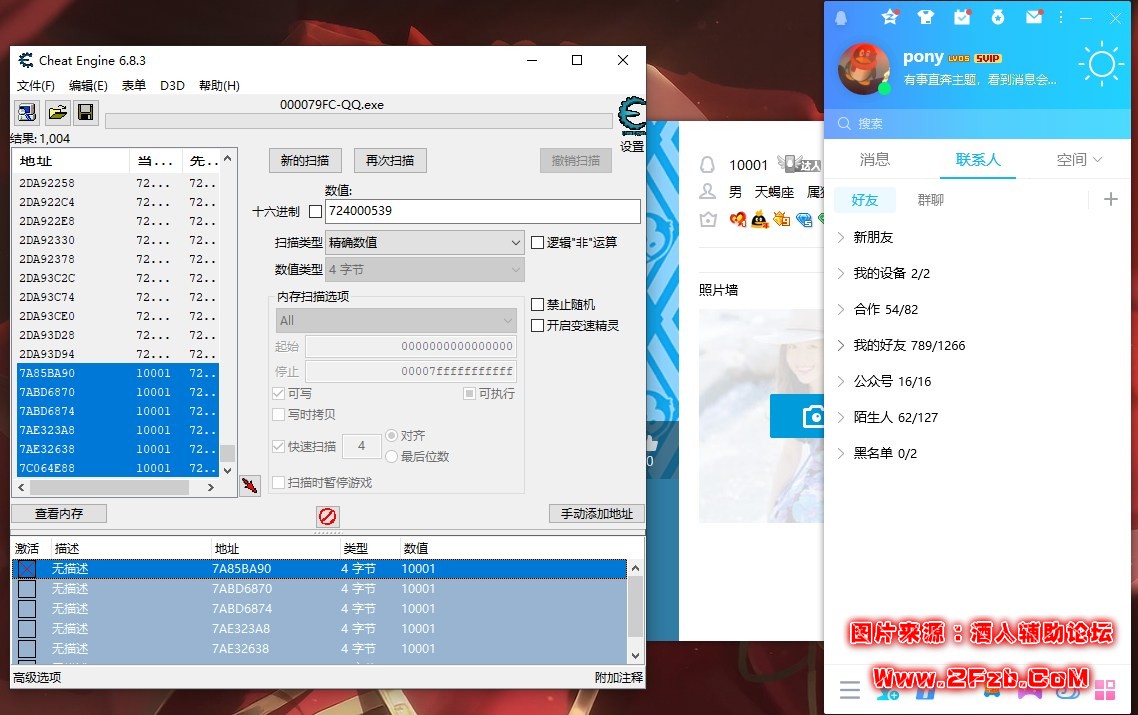Open the 数值类型 4 字节 dropdown
The image size is (1138, 715).
[x=425, y=269]
